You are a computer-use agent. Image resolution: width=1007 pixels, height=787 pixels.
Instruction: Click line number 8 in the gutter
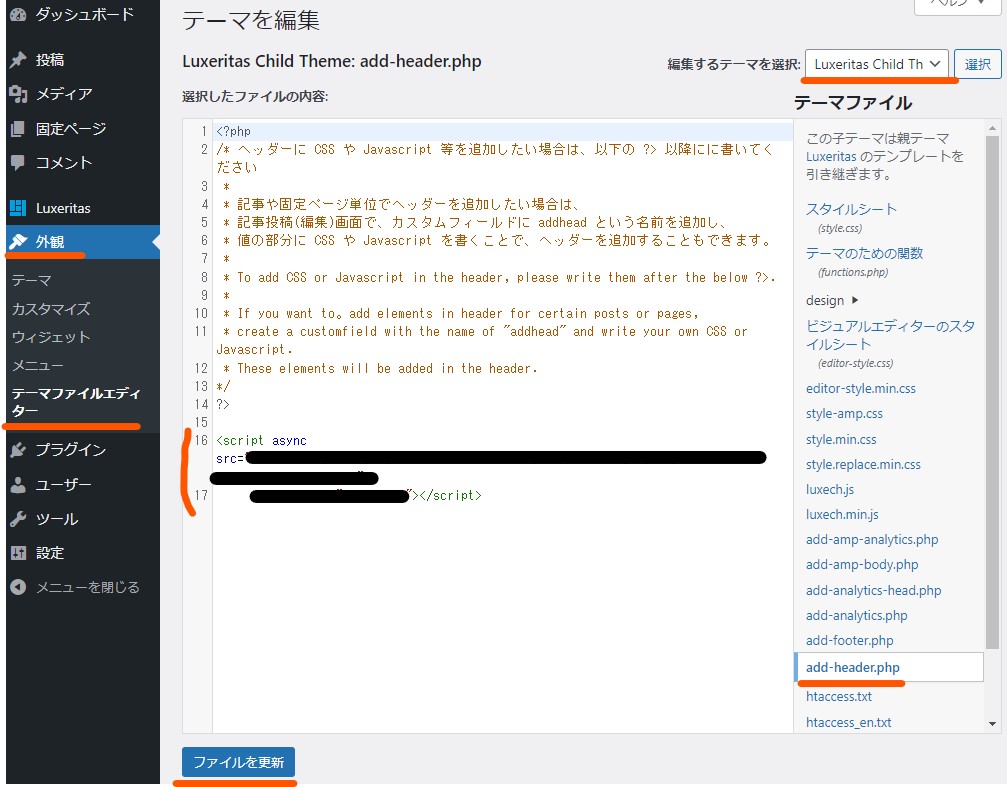[x=204, y=277]
